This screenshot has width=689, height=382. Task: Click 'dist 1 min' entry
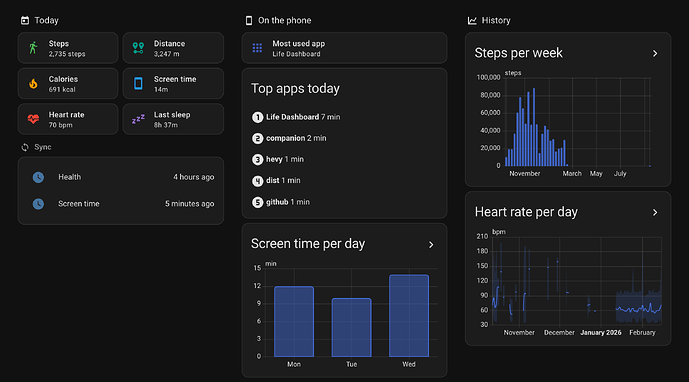click(283, 181)
